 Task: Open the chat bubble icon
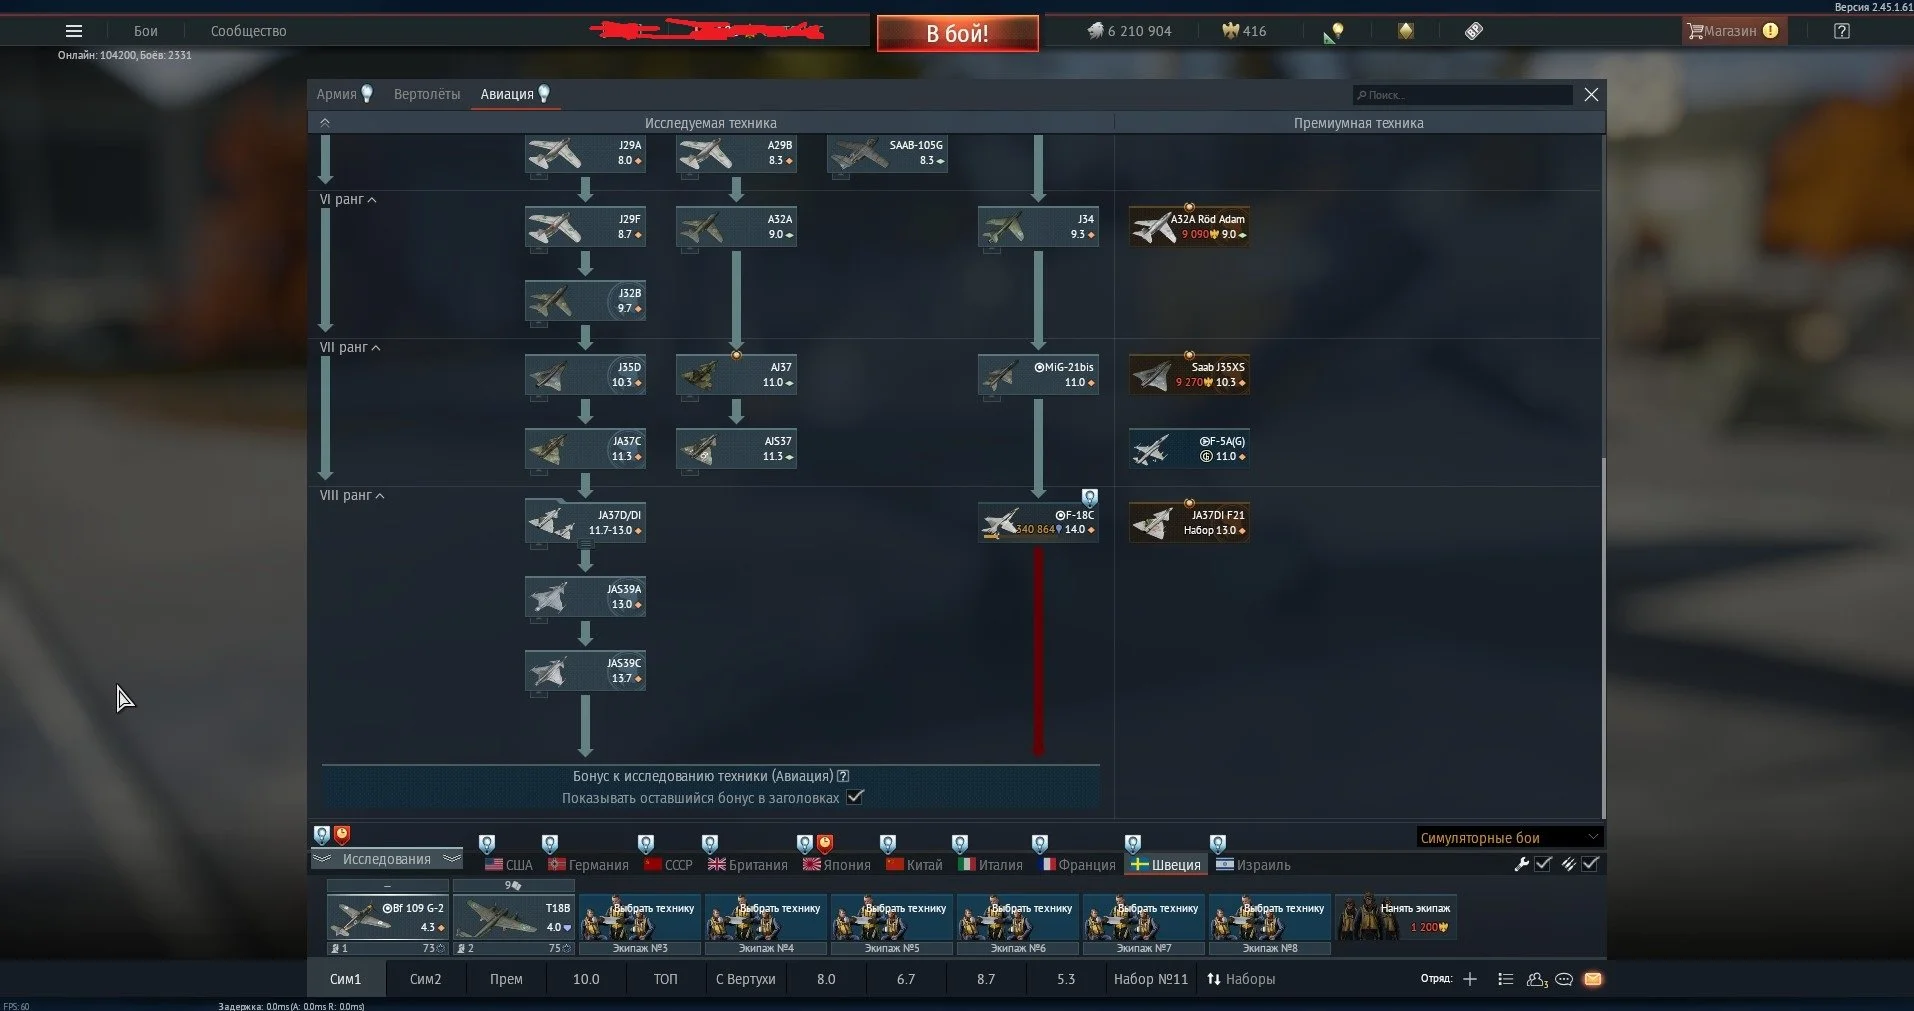point(1565,979)
